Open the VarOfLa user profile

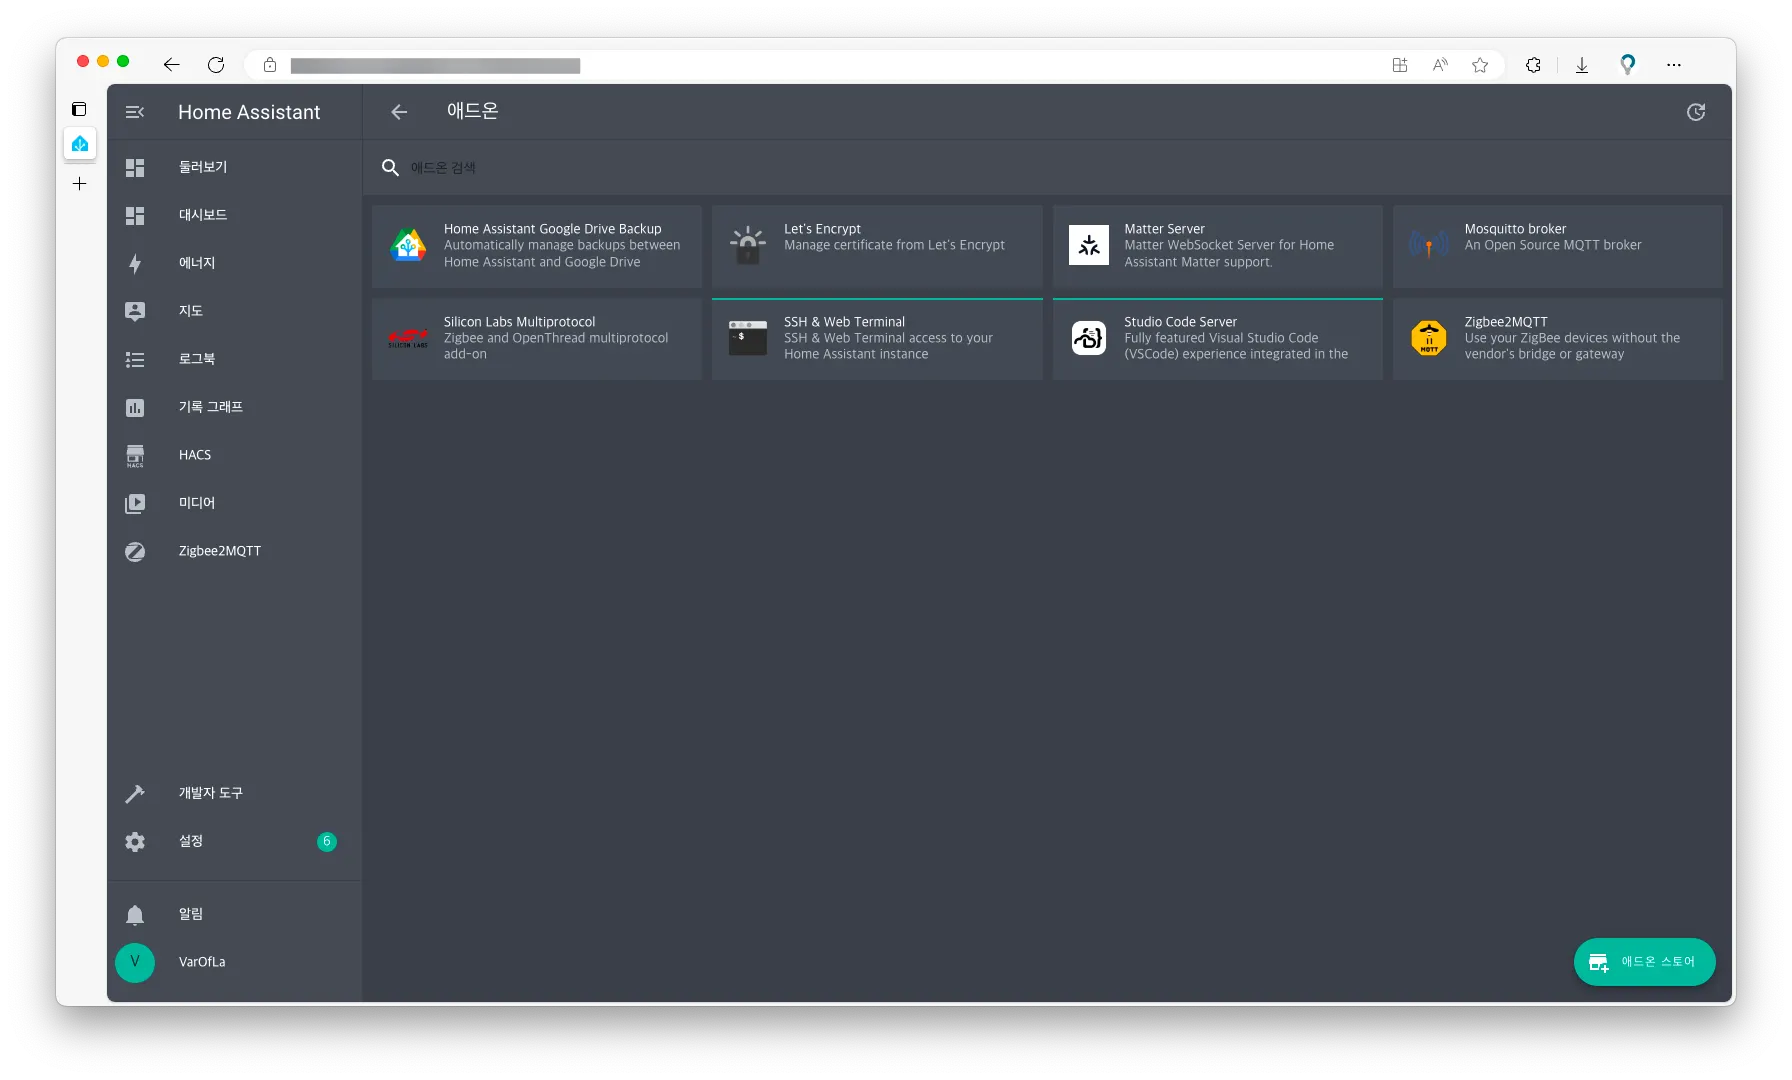235,962
